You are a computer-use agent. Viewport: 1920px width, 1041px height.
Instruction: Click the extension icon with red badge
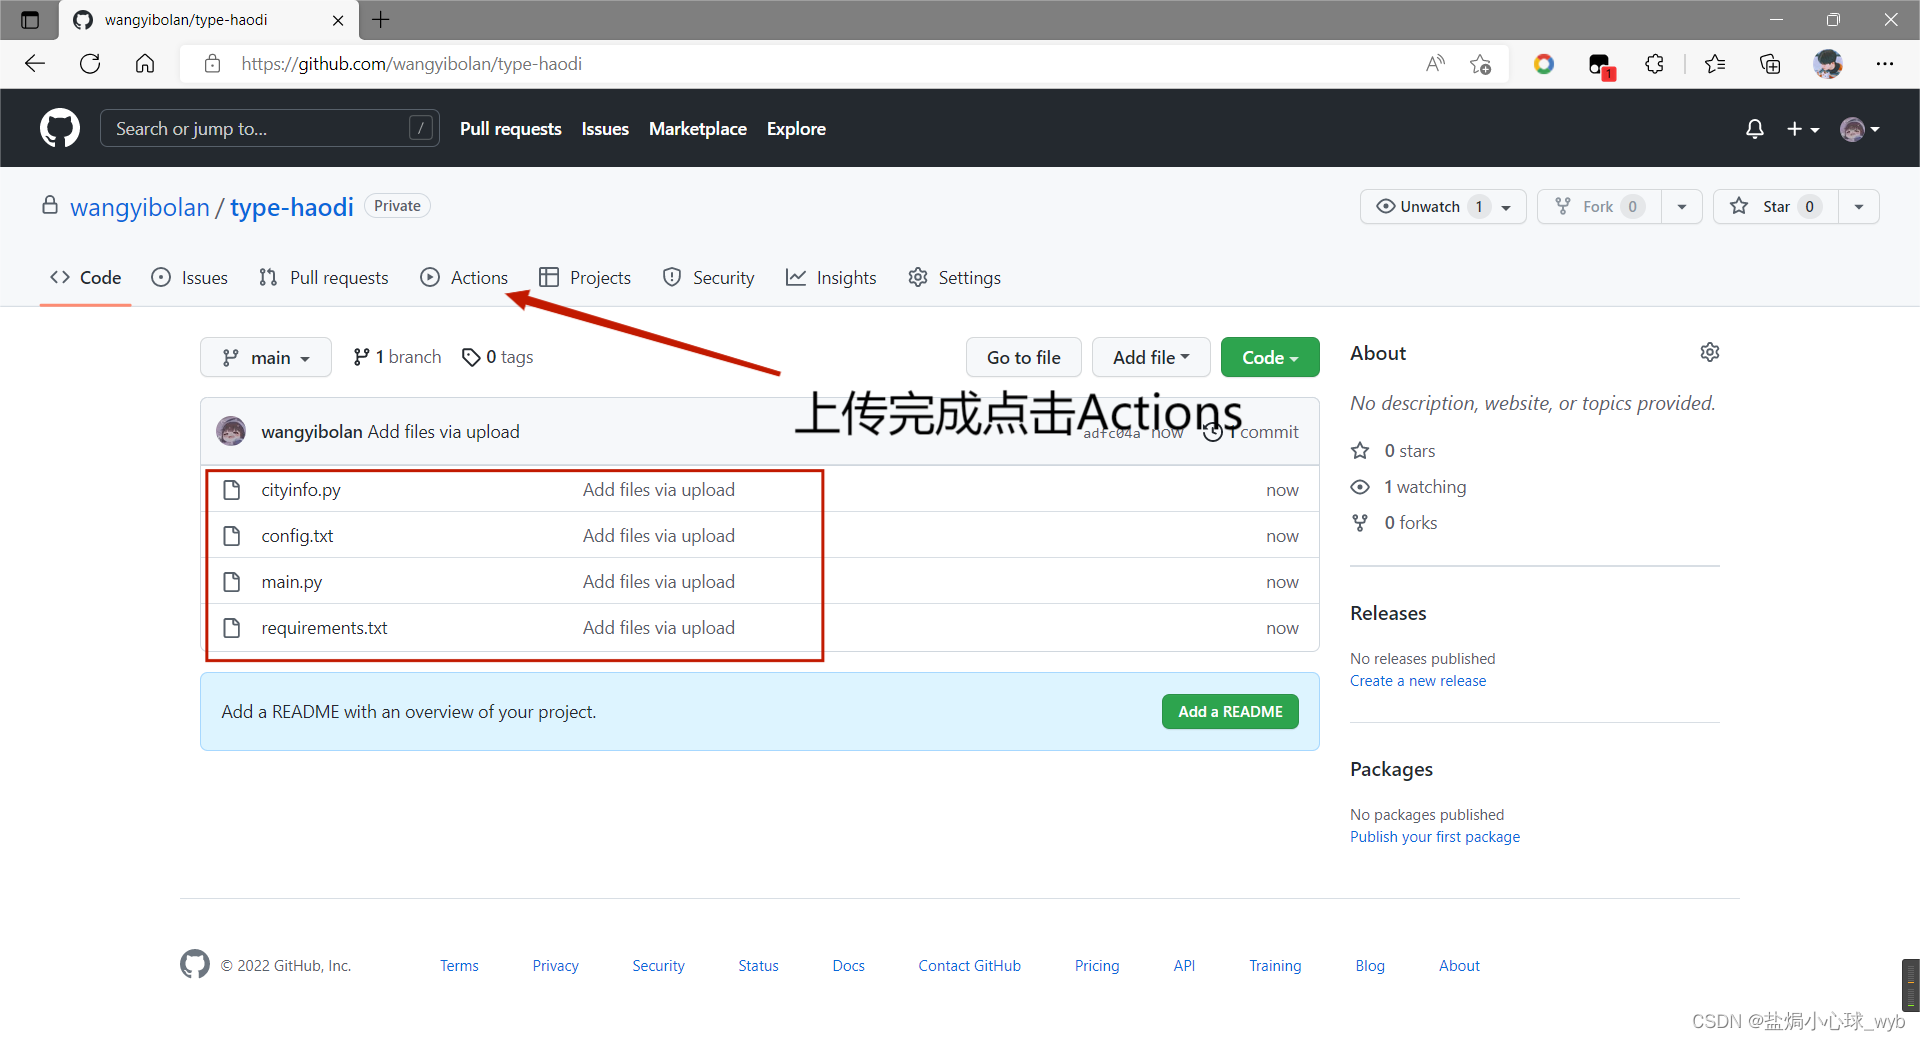pos(1601,66)
